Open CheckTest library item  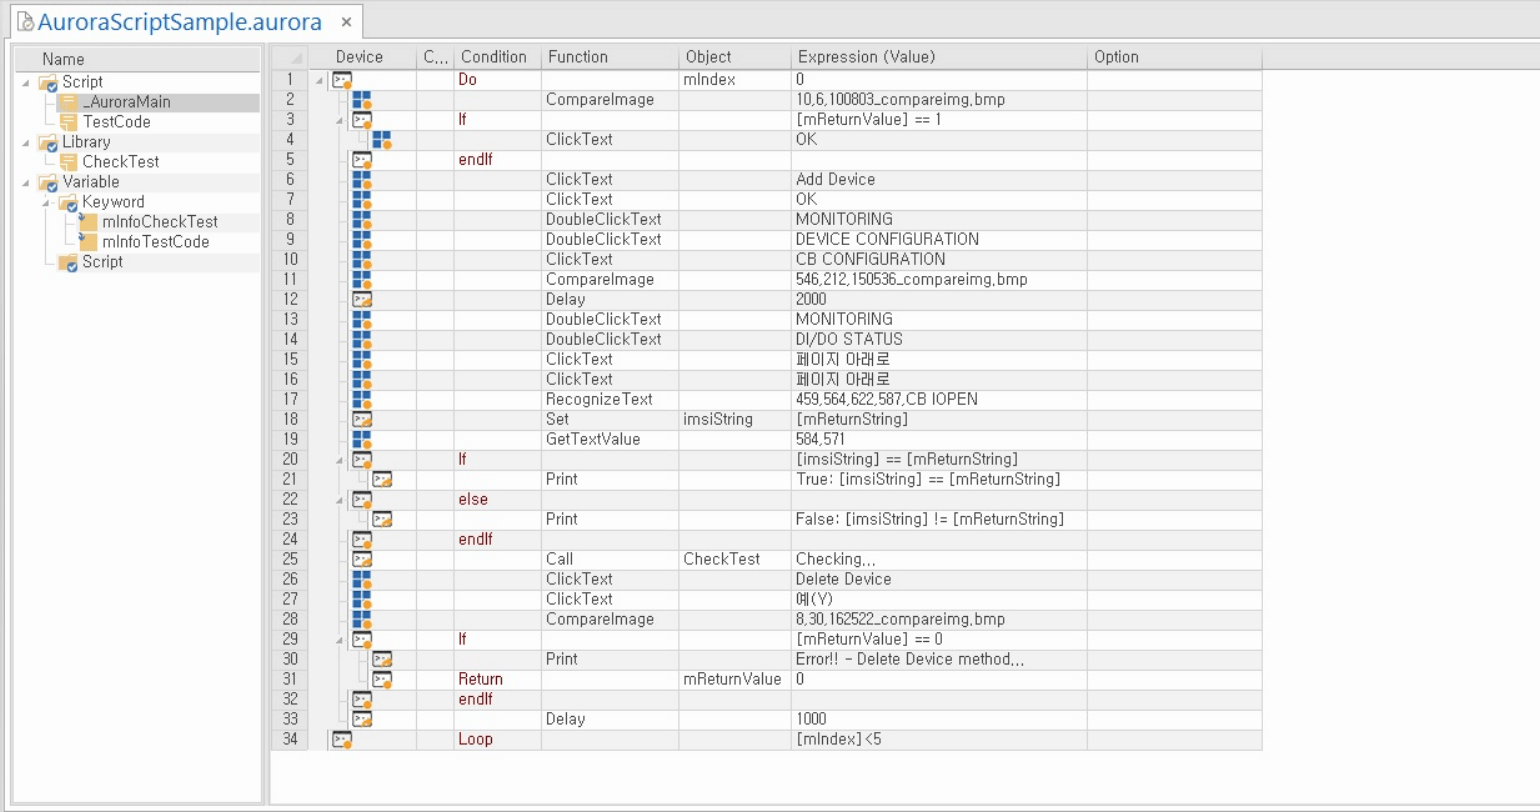click(x=120, y=162)
